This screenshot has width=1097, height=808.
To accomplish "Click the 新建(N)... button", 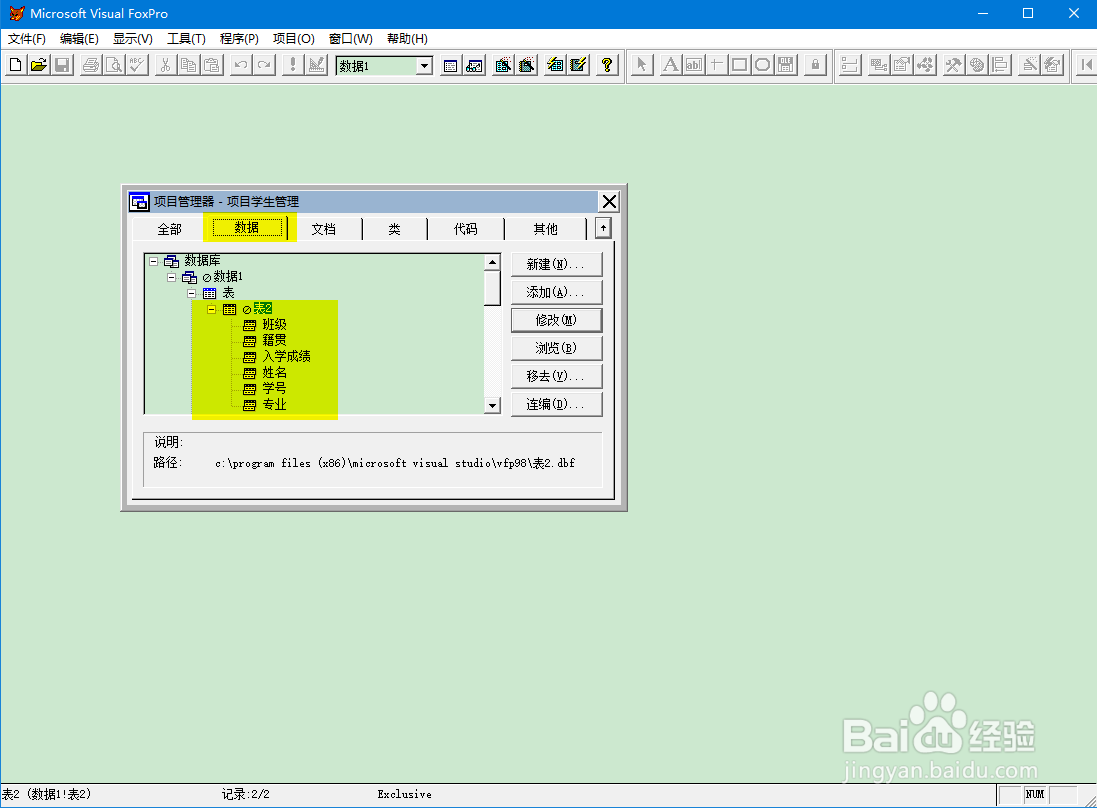I will pyautogui.click(x=556, y=264).
